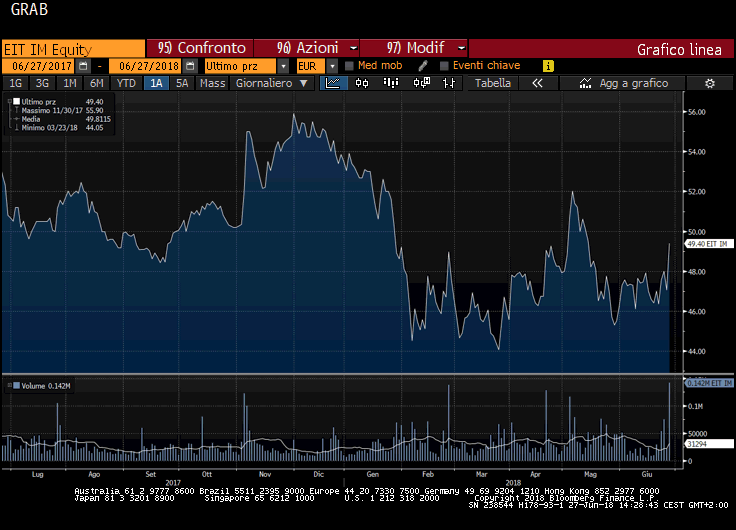Switch to candlestick chart icon
The image size is (736, 530).
pos(362,83)
